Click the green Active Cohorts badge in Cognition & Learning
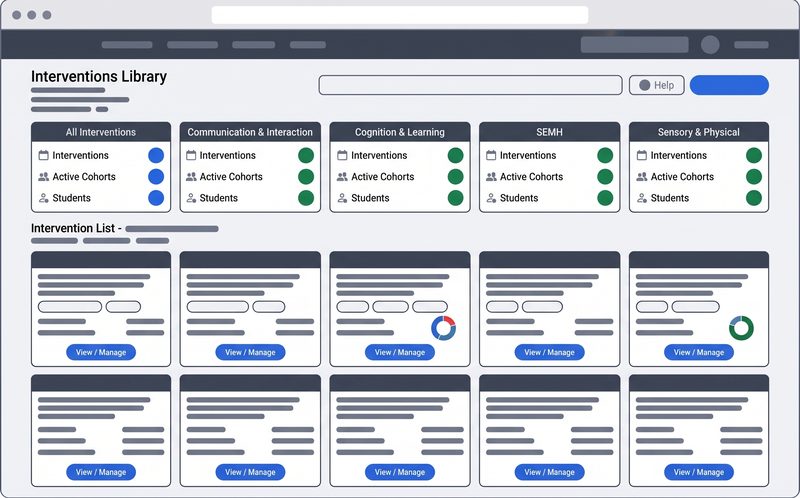 (x=456, y=177)
